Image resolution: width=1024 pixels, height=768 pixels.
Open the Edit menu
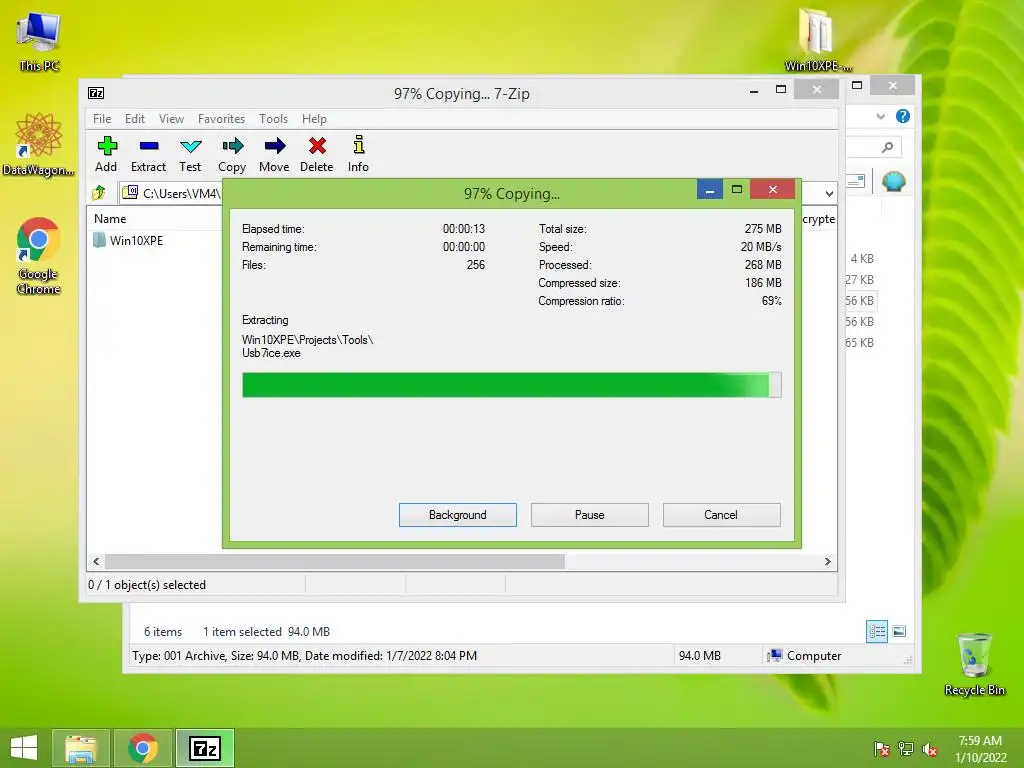click(x=135, y=119)
